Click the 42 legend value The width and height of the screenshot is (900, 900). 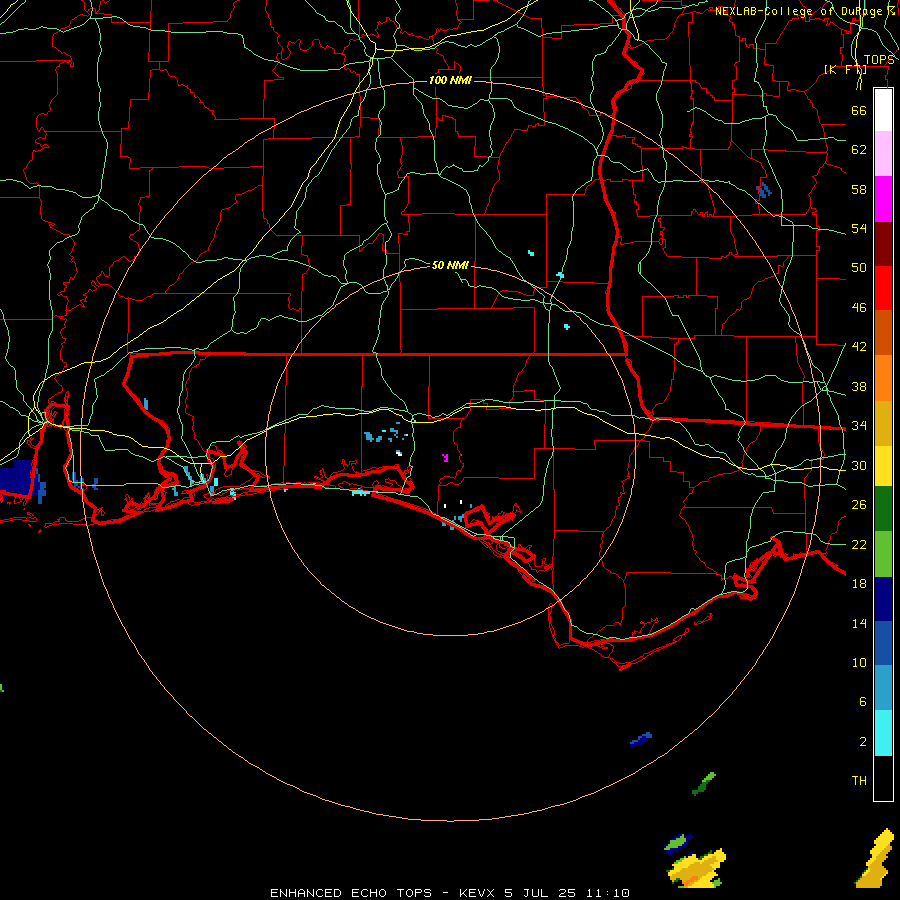[x=859, y=346]
